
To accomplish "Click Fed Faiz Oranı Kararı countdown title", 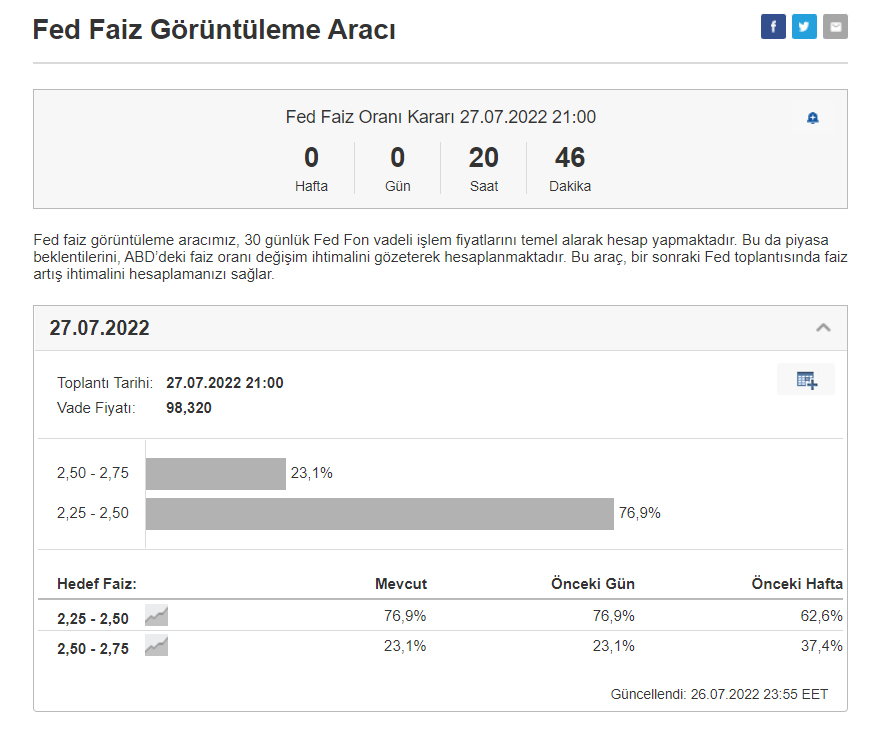I will point(440,117).
